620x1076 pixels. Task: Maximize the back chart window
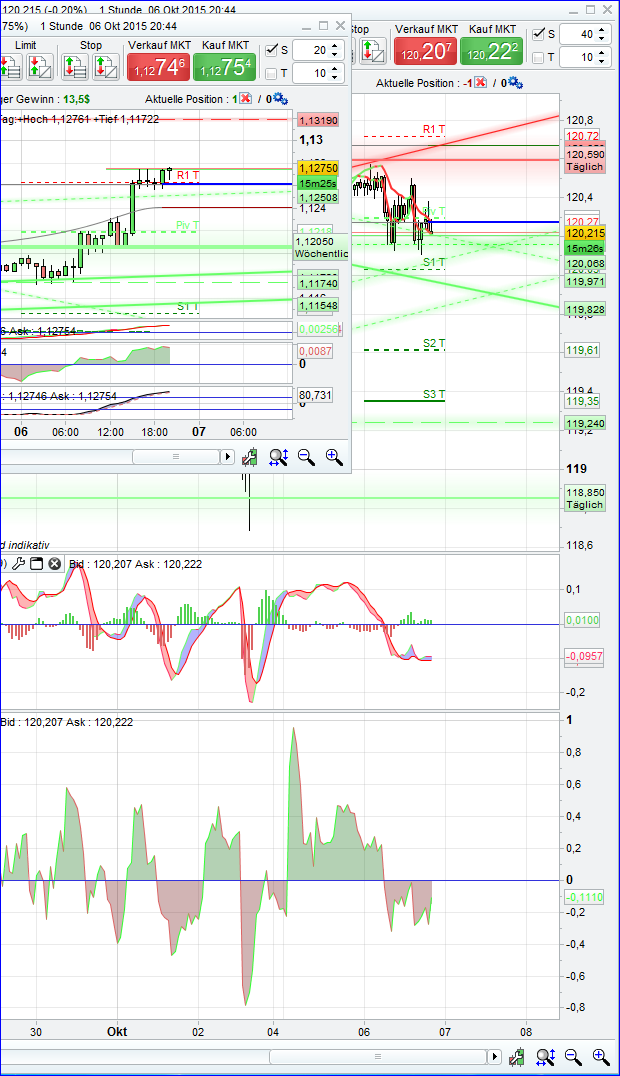coord(590,10)
